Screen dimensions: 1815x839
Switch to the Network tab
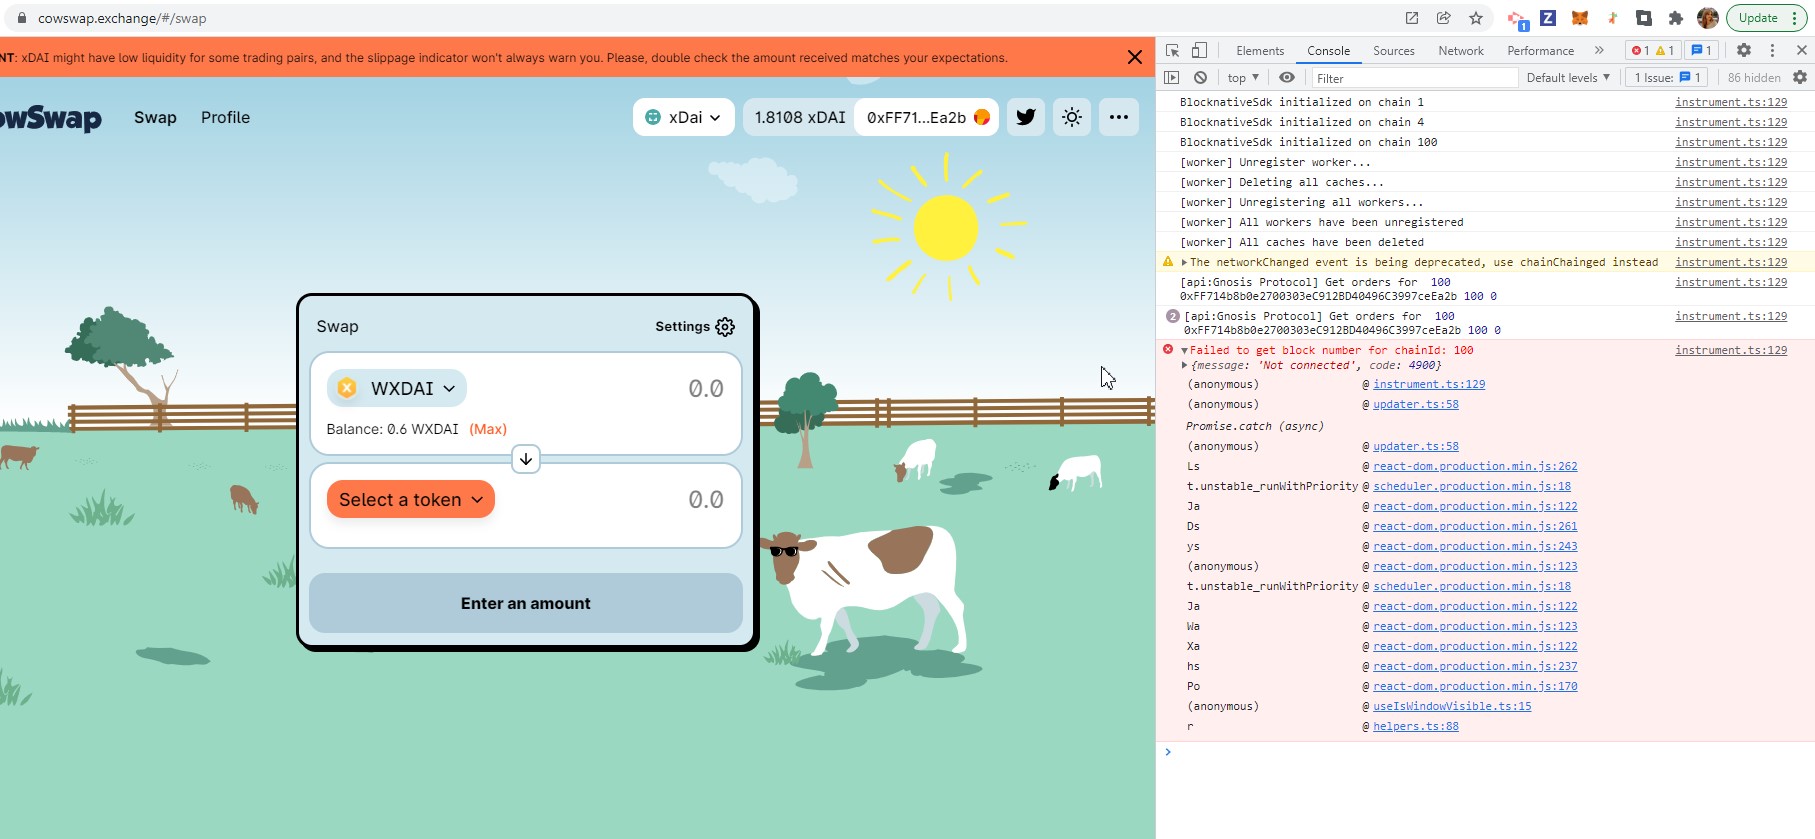coord(1461,50)
